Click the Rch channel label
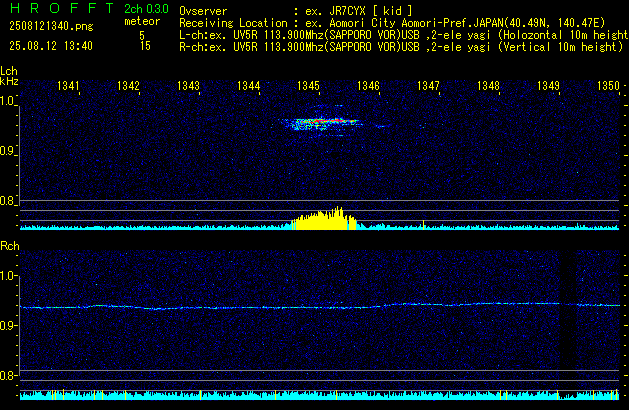The width and height of the screenshot is (629, 410). [10, 246]
